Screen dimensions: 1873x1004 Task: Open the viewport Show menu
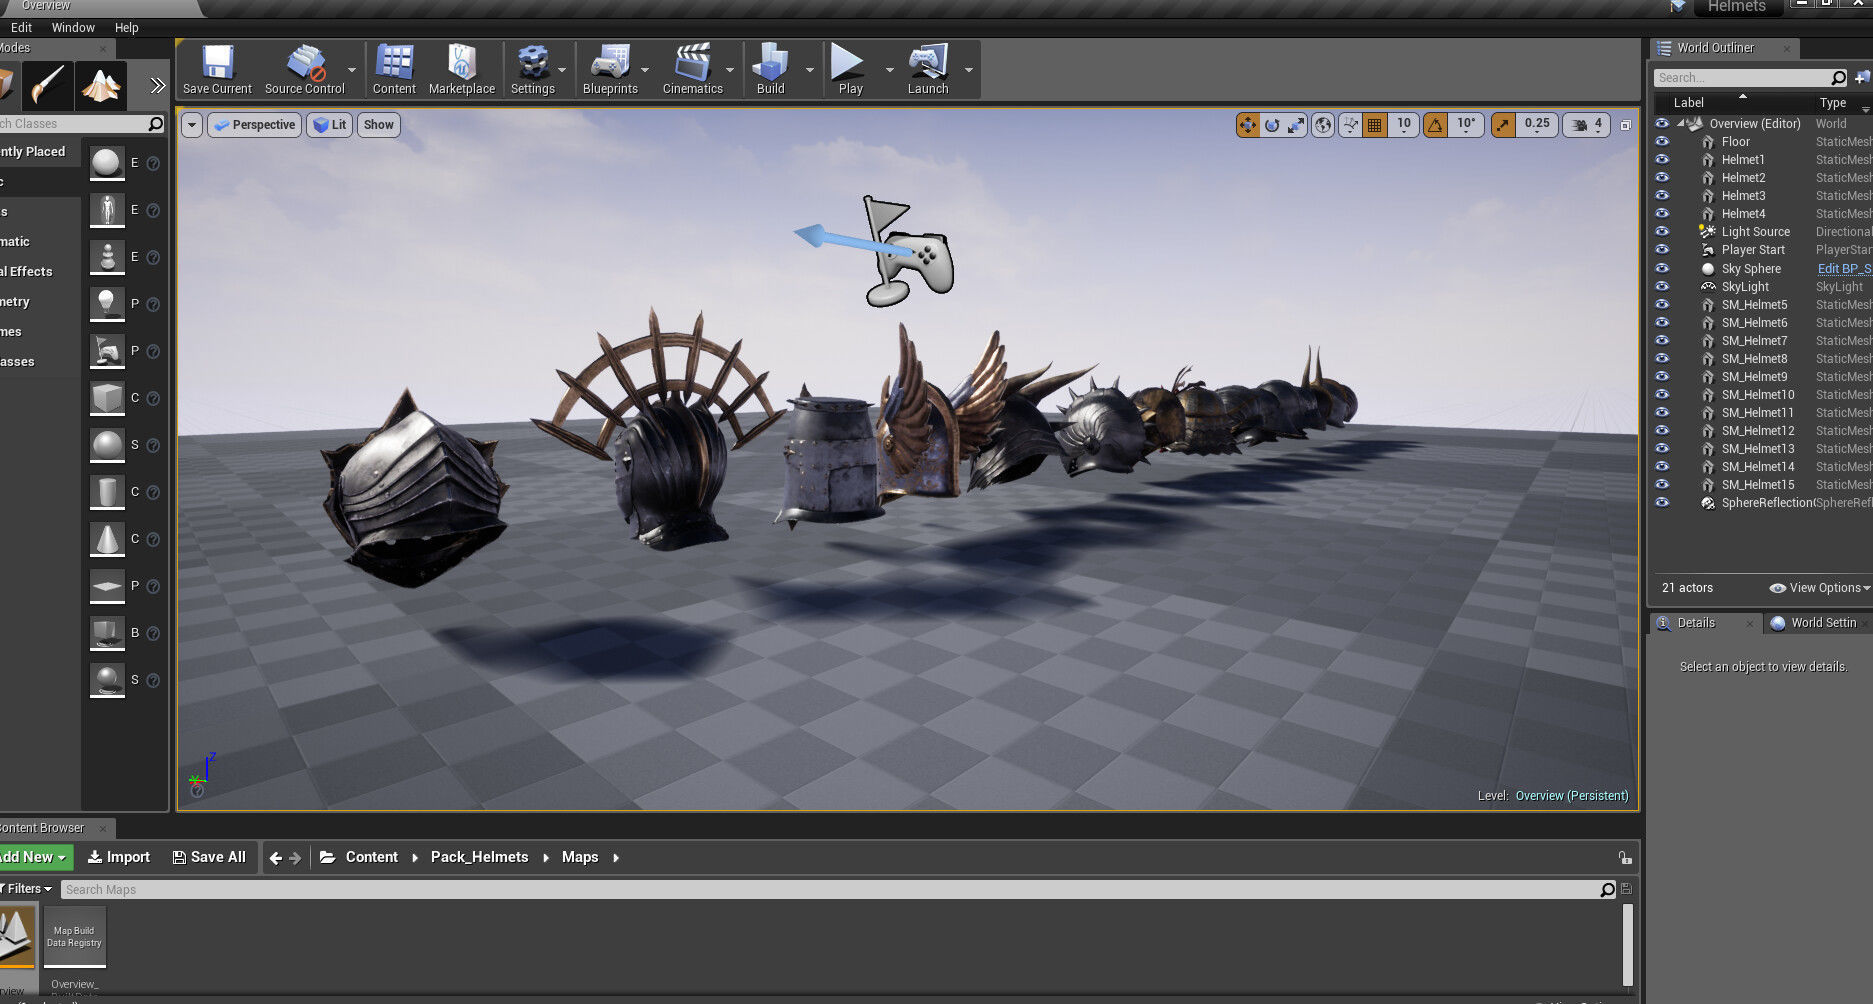[379, 125]
